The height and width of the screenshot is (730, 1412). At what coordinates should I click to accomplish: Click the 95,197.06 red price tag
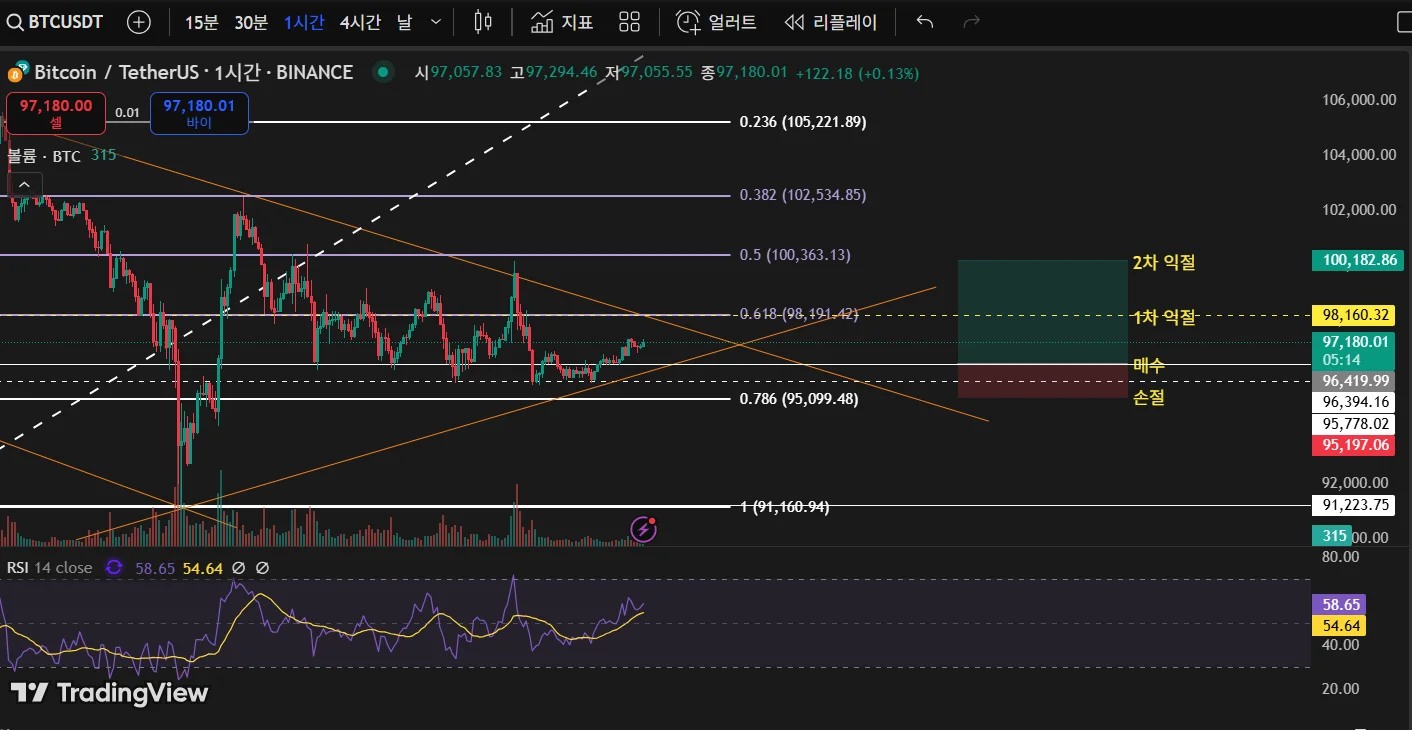(x=1353, y=445)
